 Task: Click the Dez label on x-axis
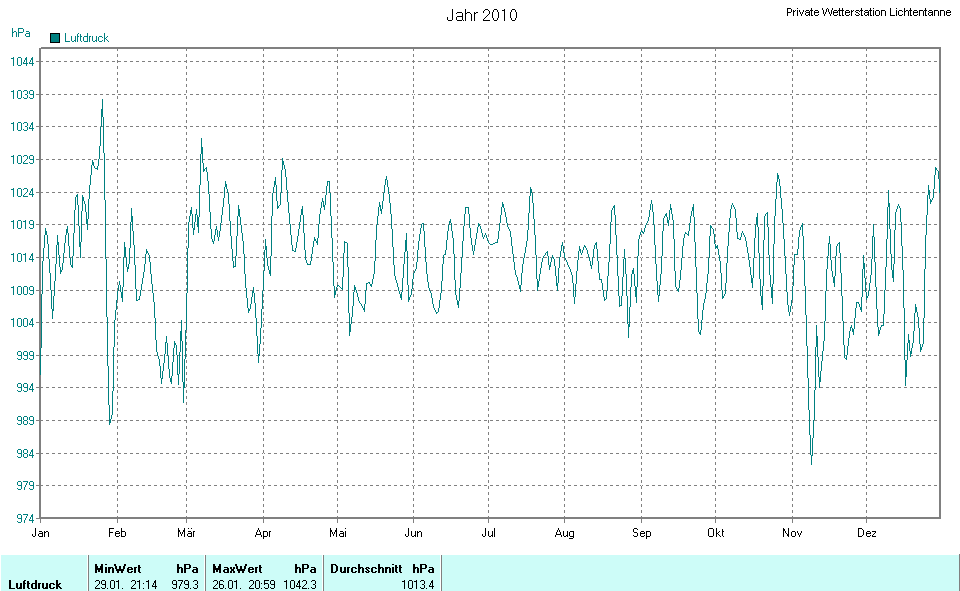[867, 533]
